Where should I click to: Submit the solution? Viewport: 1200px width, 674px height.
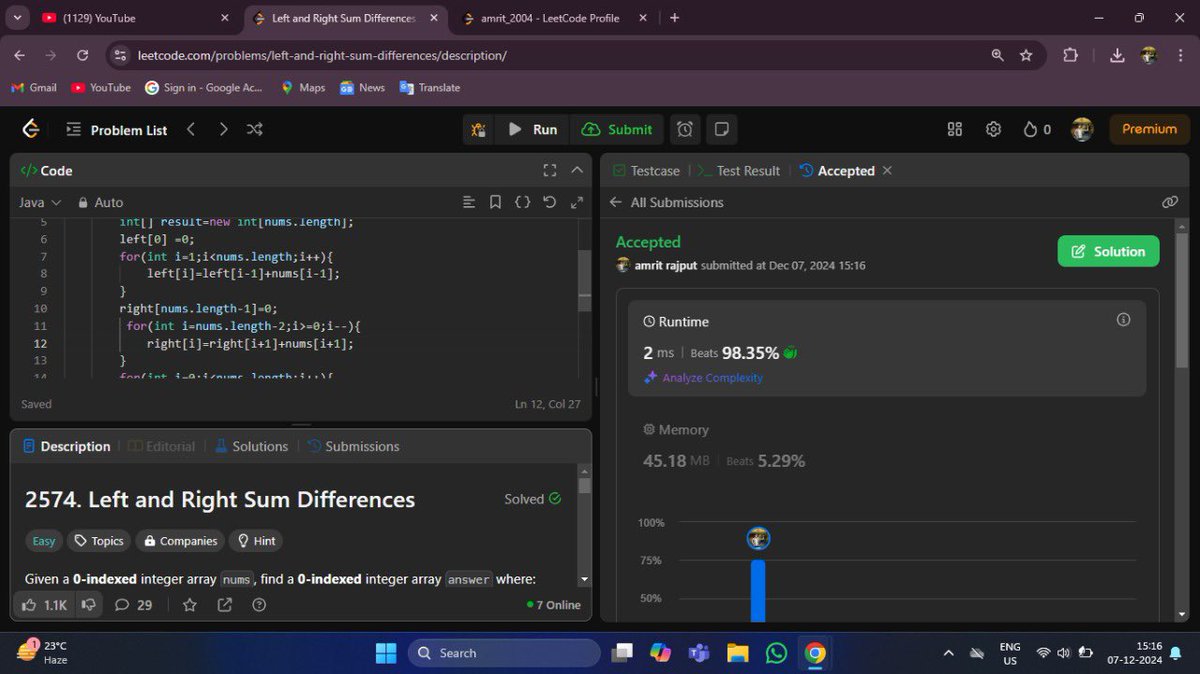[617, 129]
